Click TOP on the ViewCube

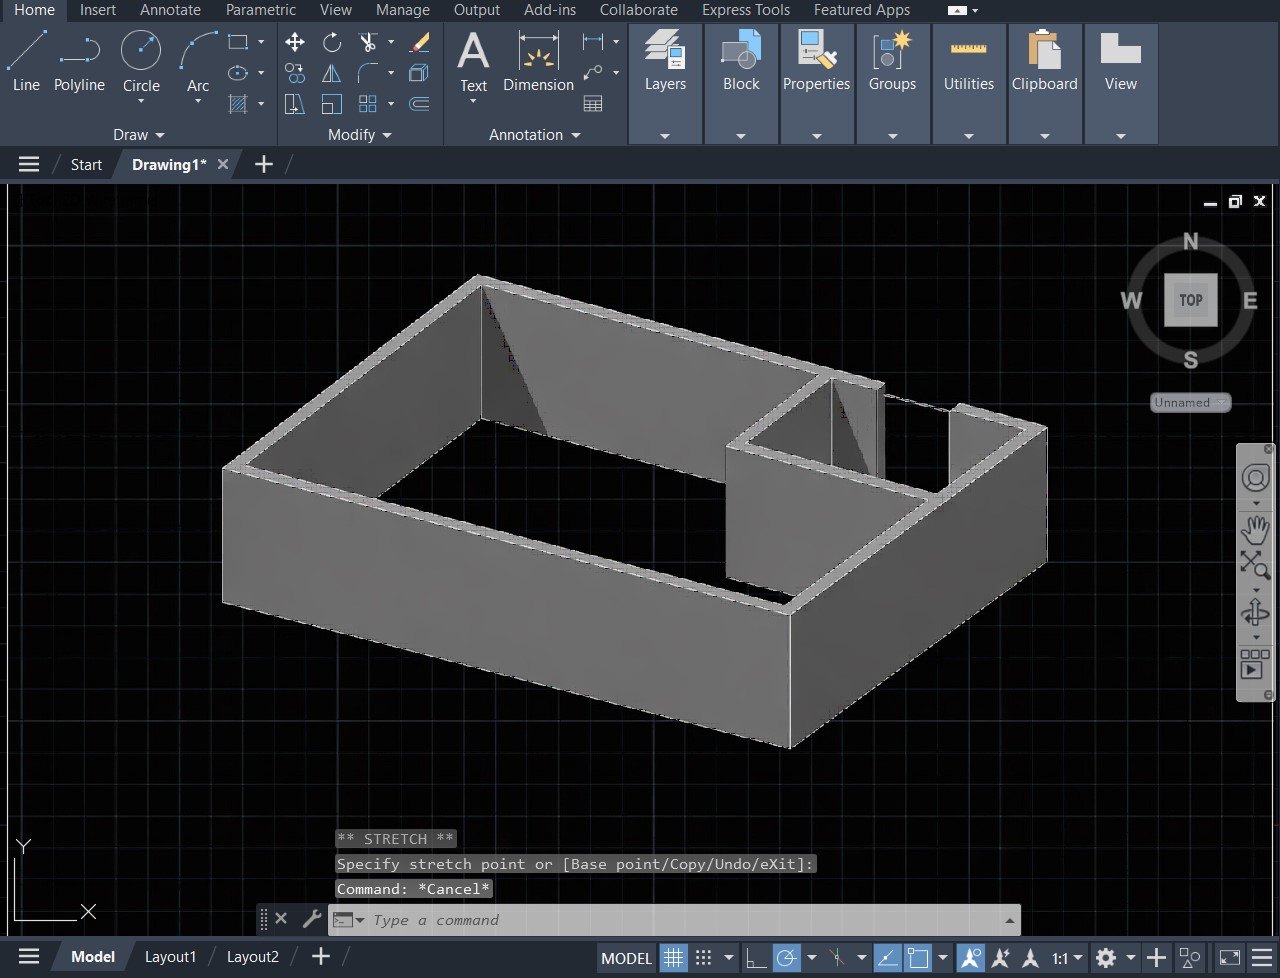pos(1190,299)
